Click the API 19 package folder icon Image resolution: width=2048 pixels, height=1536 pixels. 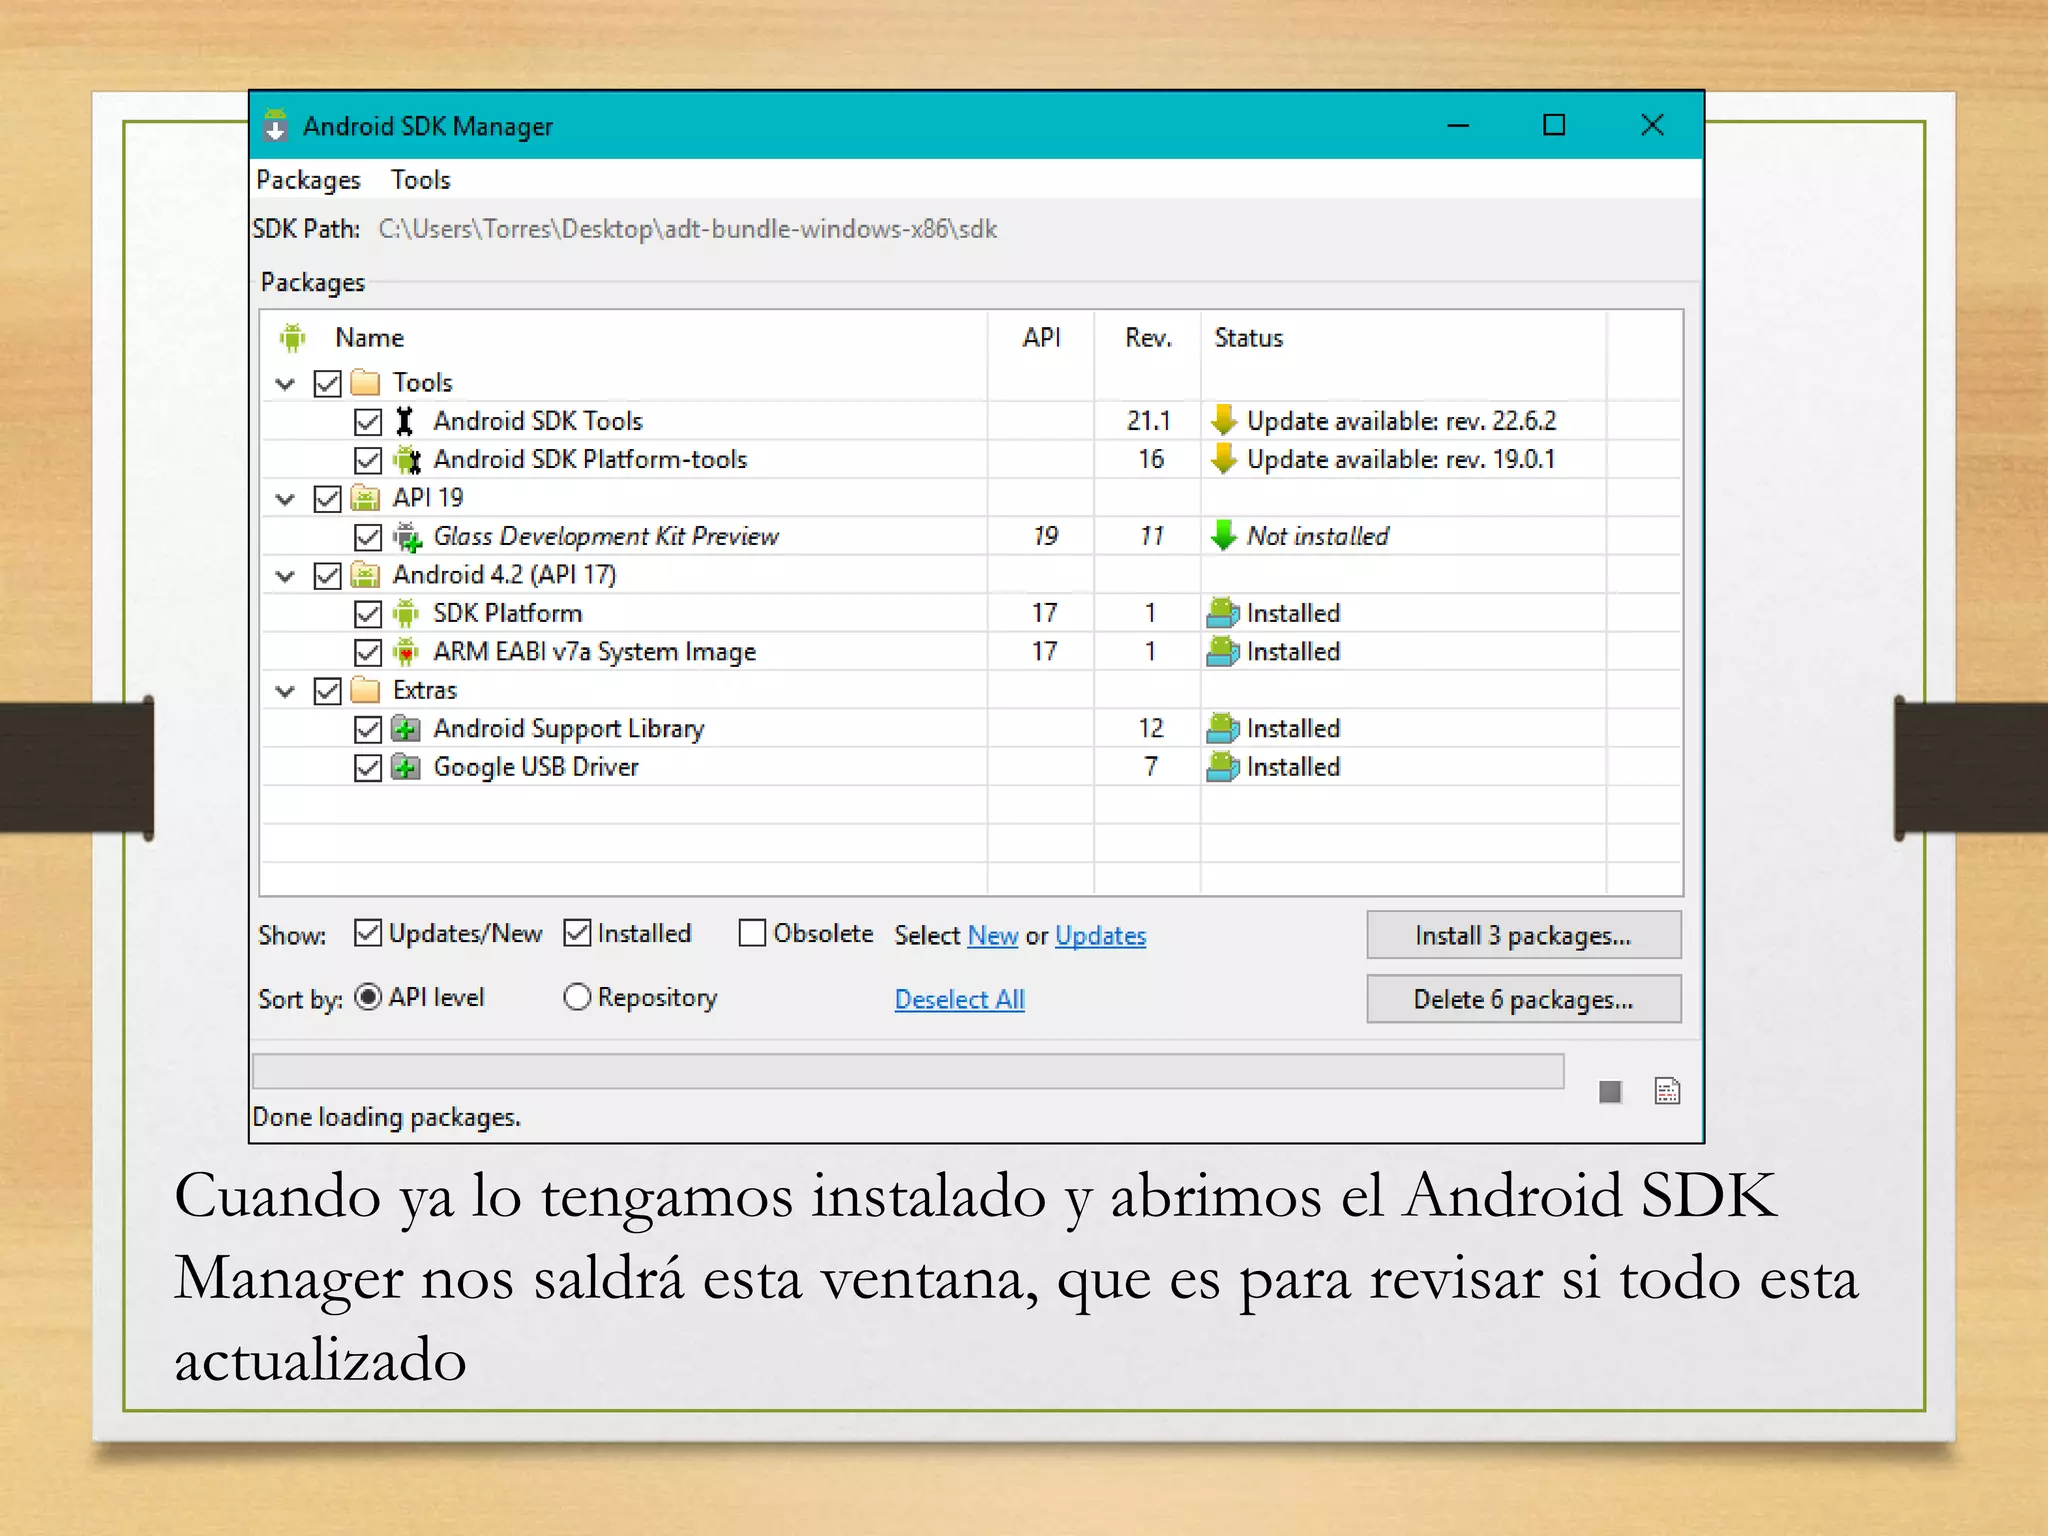[366, 498]
